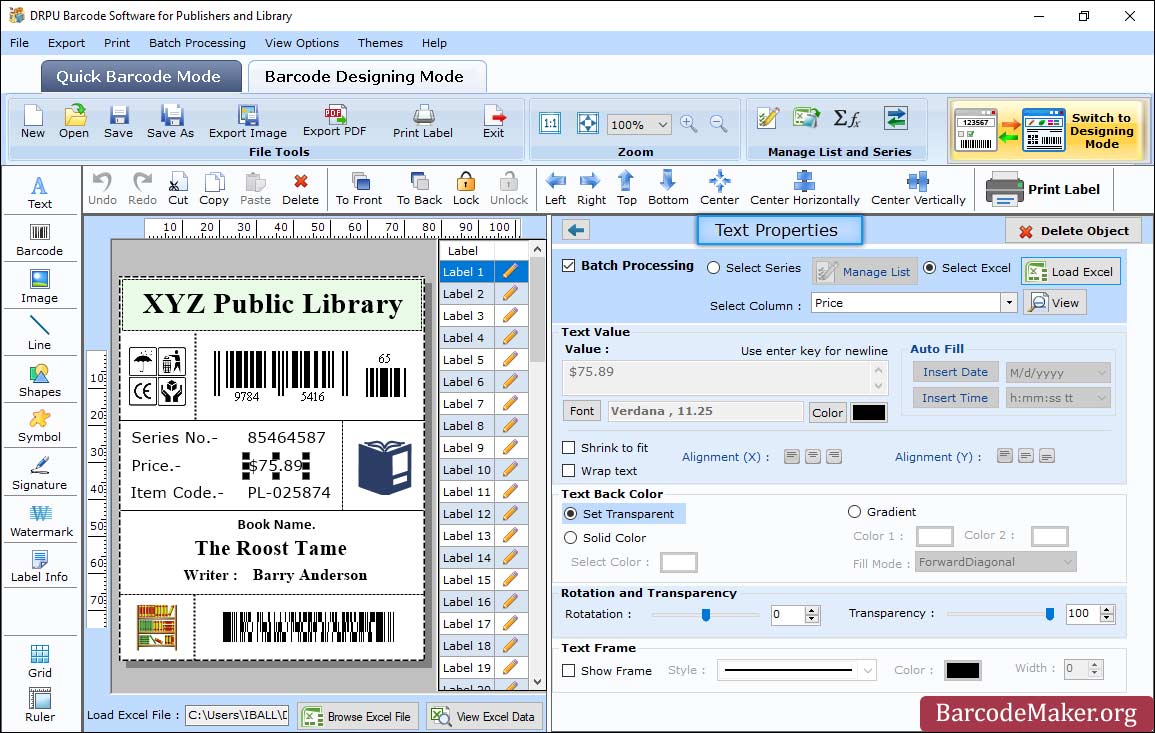Screen dimensions: 1155x733
Task: Export label to PDF
Action: [x=334, y=122]
